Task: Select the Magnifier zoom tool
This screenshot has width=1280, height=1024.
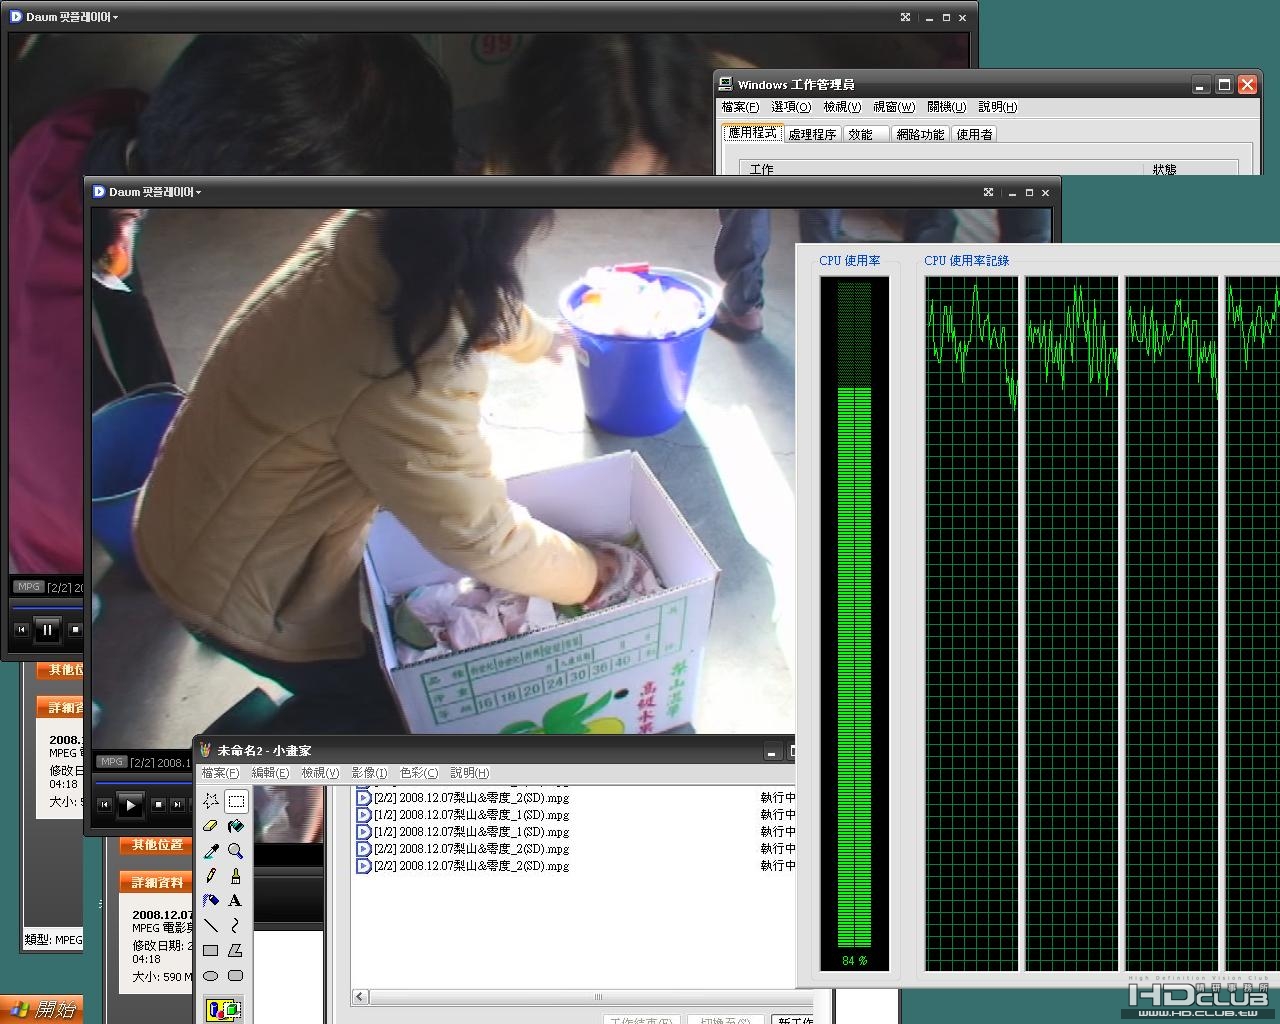Action: 235,851
